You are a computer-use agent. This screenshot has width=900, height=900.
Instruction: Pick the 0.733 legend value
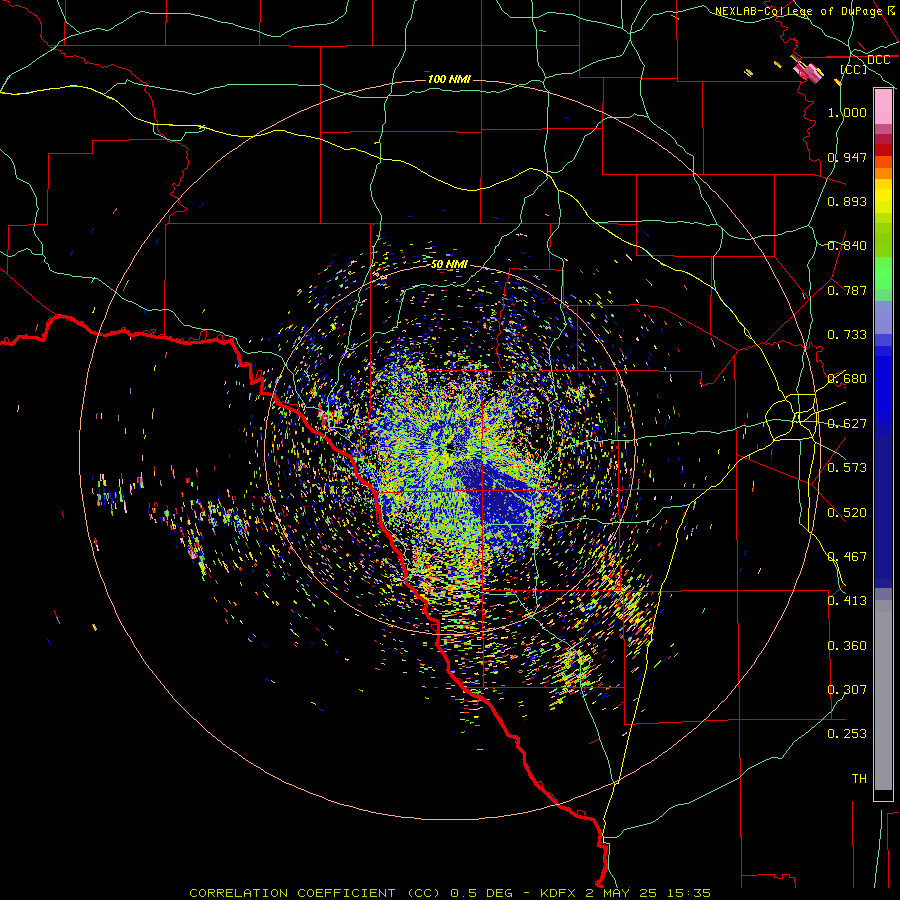tap(847, 334)
